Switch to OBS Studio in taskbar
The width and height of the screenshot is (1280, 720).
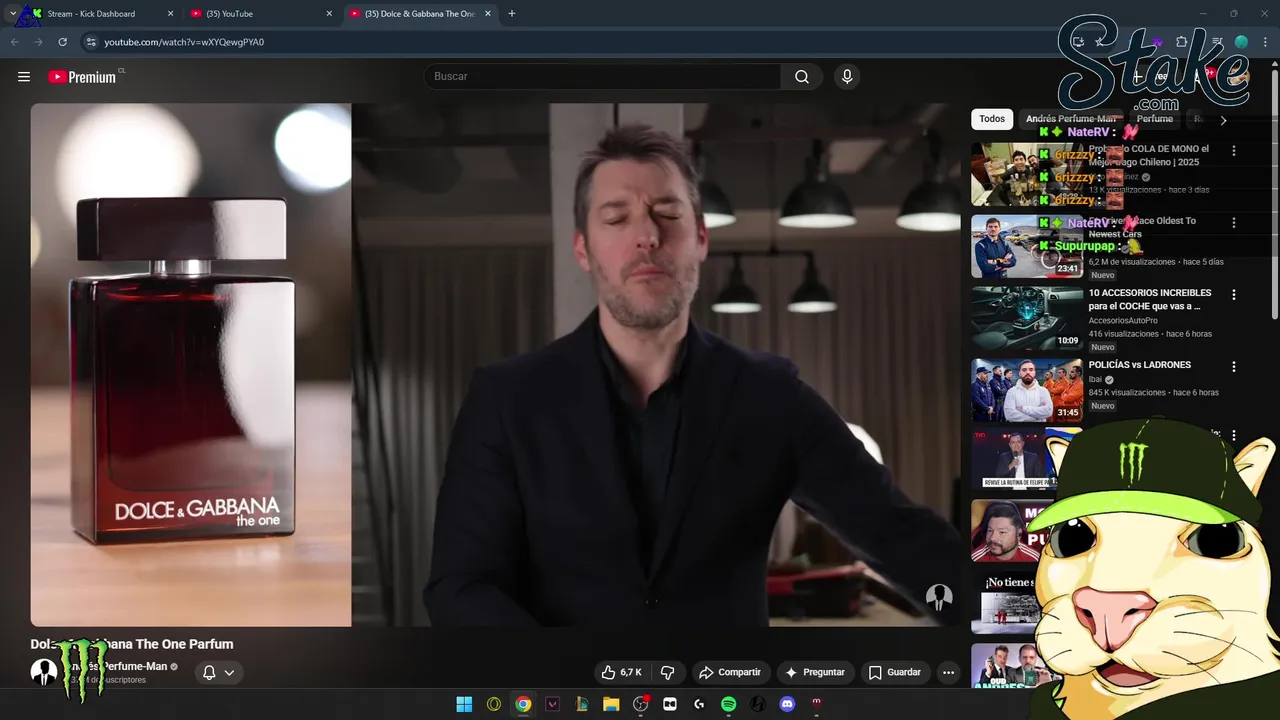(641, 704)
